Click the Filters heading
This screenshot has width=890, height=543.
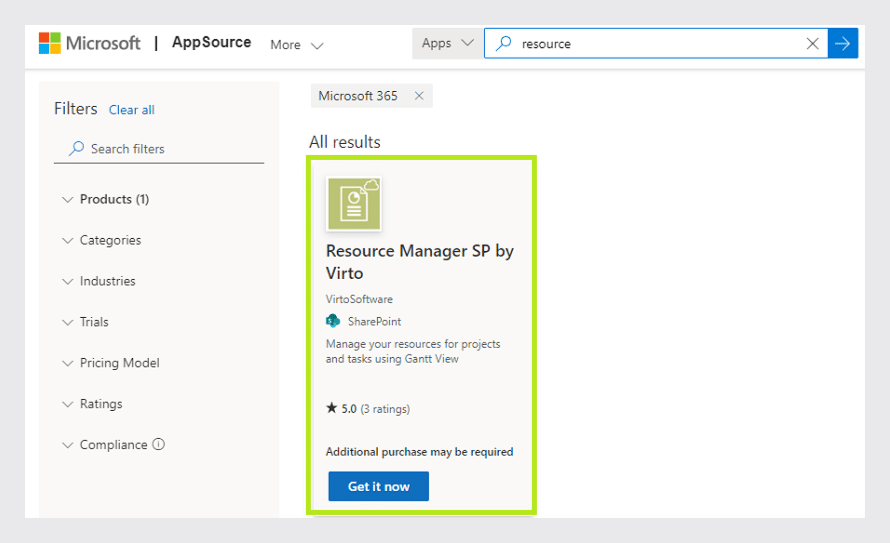(75, 108)
